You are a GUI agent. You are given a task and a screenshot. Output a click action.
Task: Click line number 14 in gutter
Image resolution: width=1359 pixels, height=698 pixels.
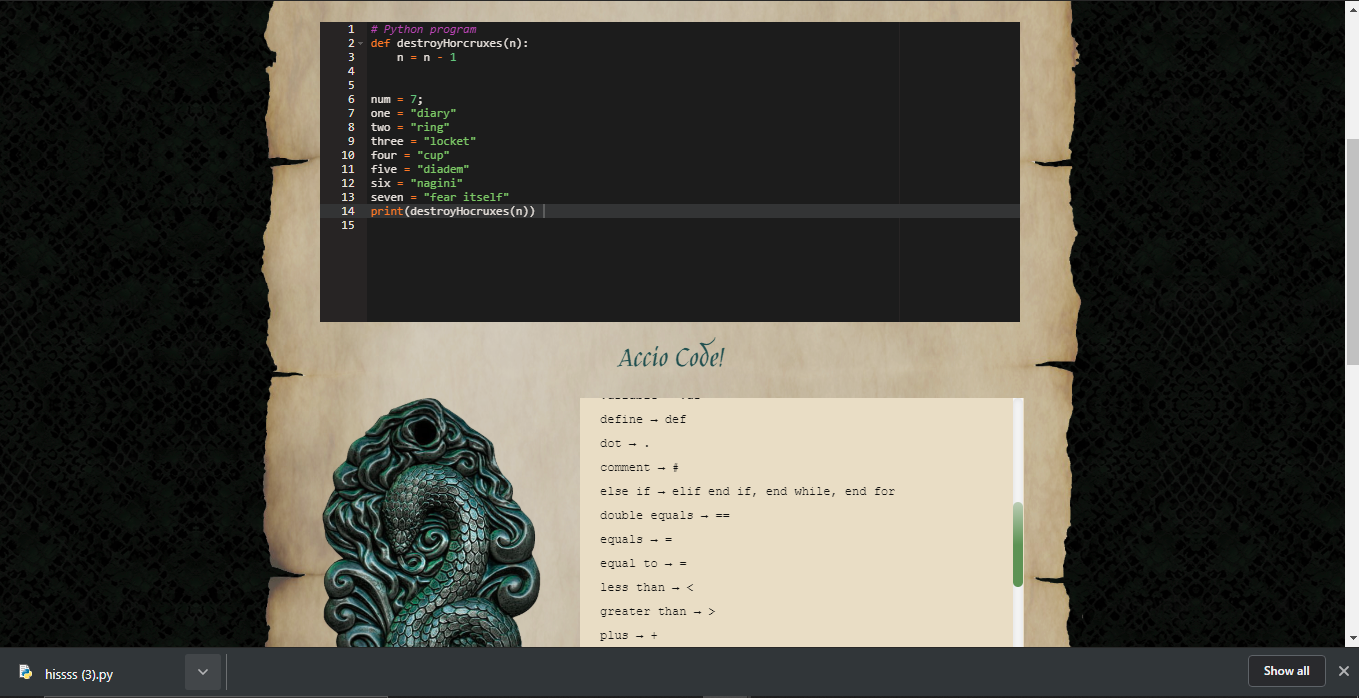347,211
